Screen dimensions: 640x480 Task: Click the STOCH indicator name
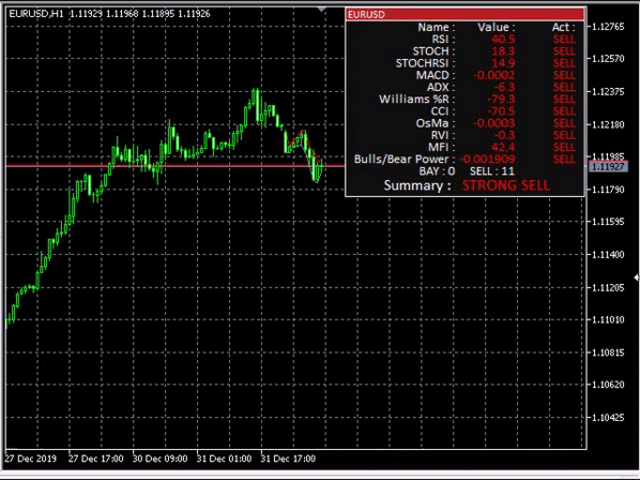pyautogui.click(x=433, y=51)
